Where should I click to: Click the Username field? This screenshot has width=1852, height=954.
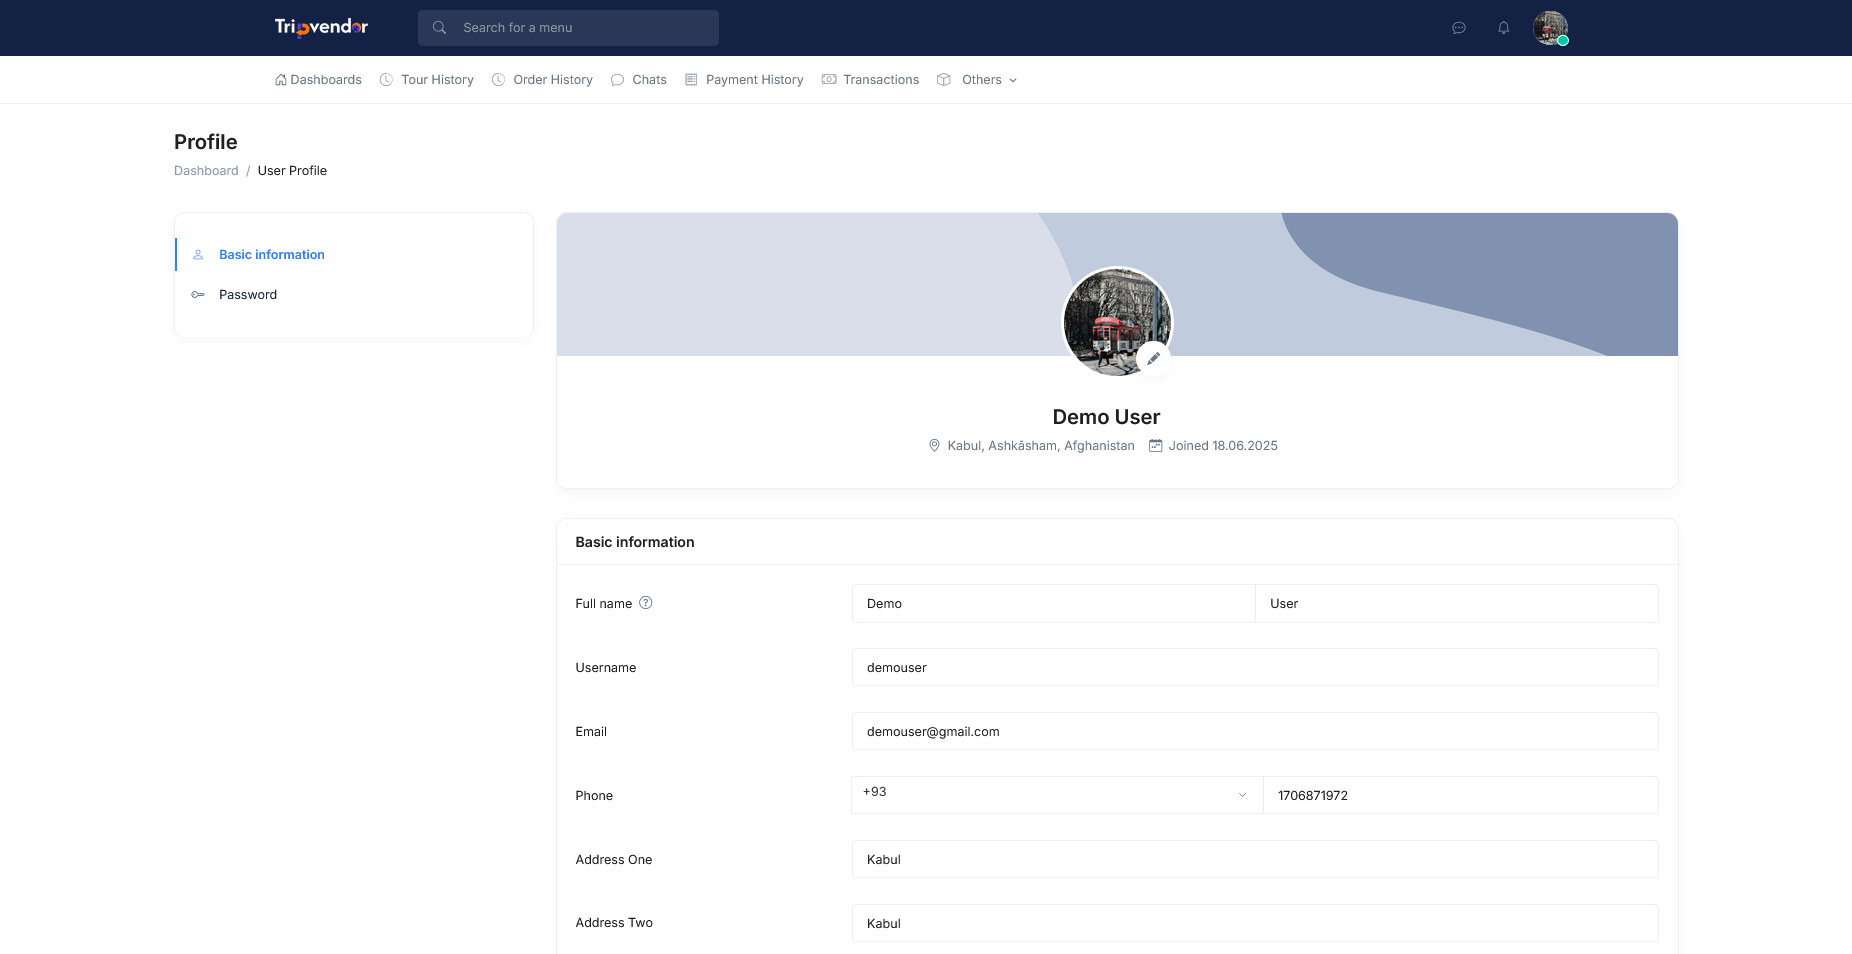(1255, 668)
